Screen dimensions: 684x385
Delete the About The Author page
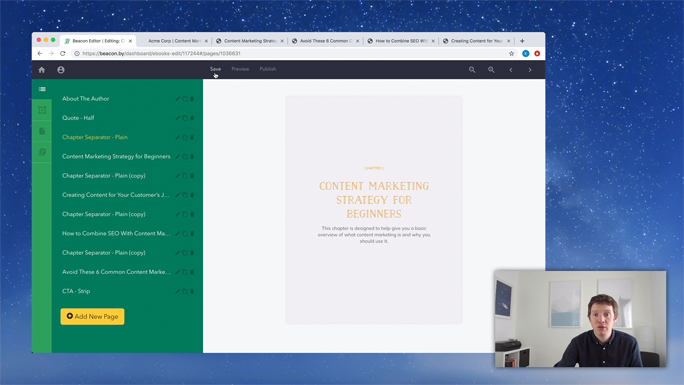(x=192, y=99)
